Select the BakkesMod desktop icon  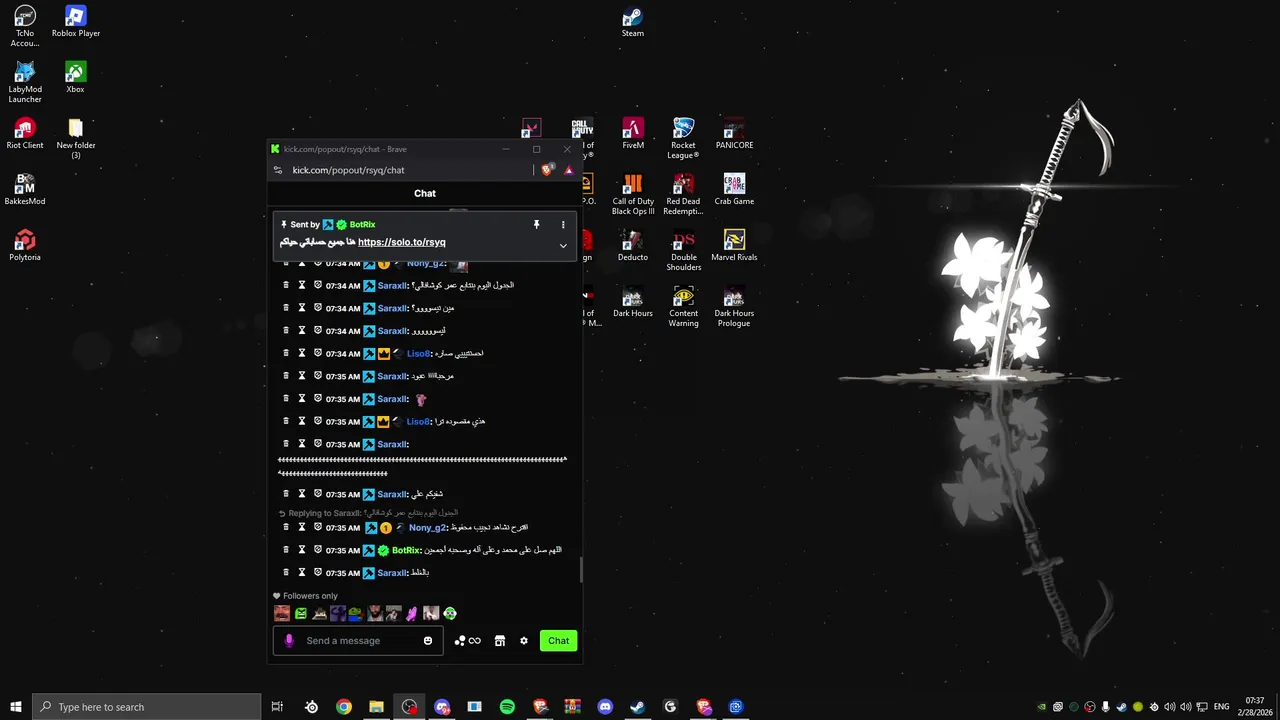(25, 190)
